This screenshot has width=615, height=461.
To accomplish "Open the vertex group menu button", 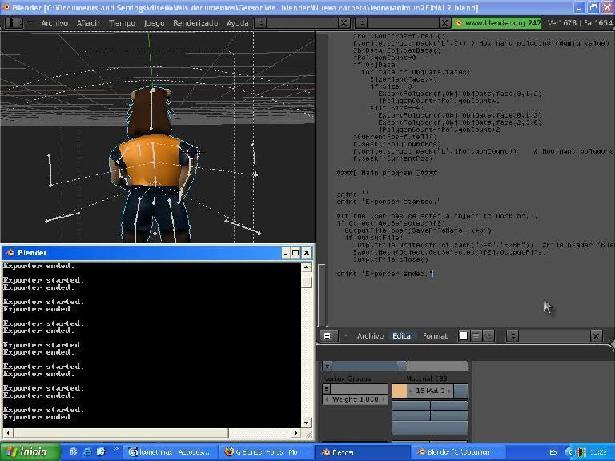I will coord(327,389).
